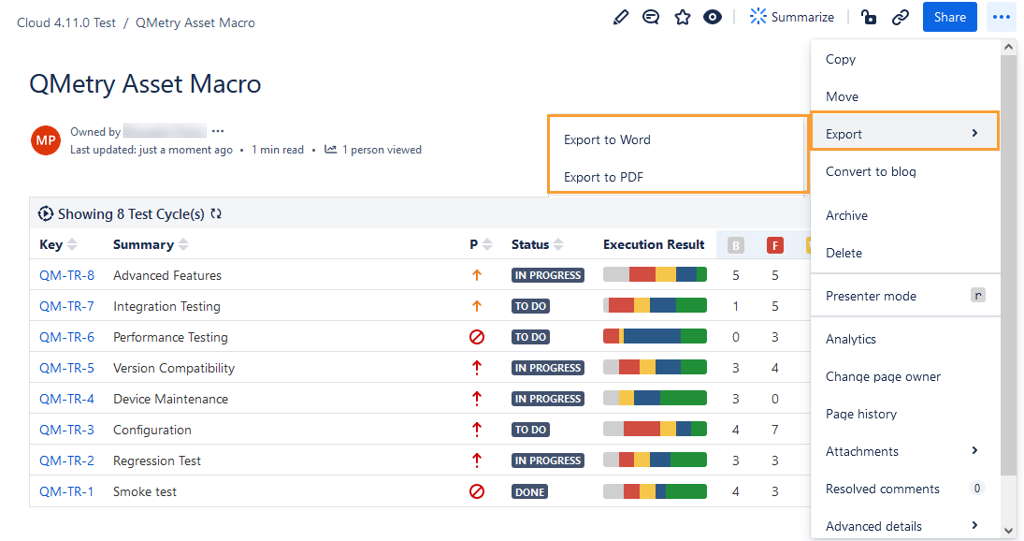This screenshot has width=1024, height=541.
Task: Click the blue Share button
Action: 950,17
